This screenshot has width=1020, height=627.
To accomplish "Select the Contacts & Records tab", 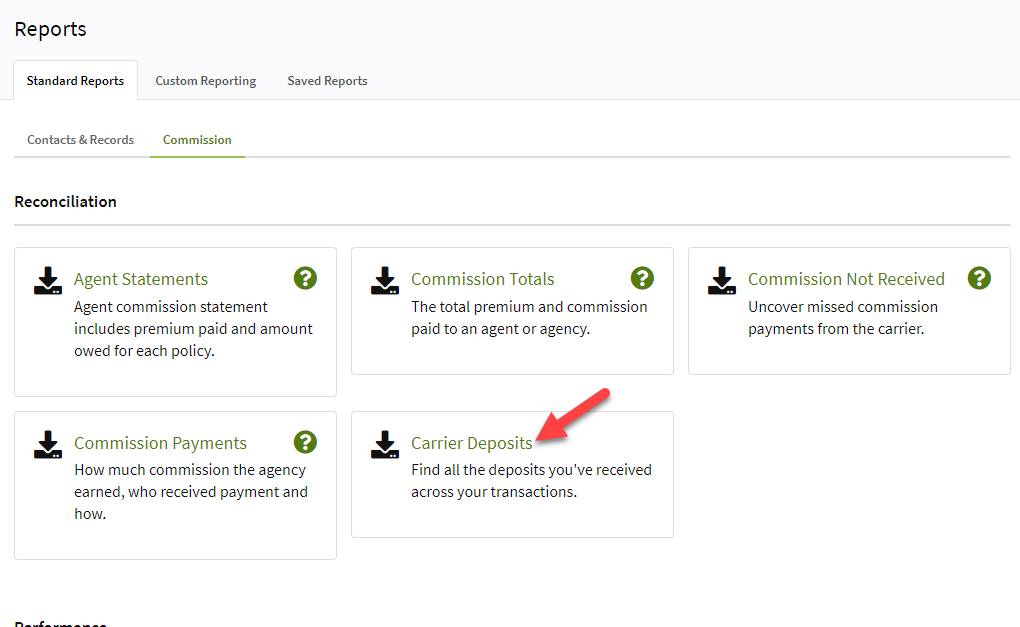I will pyautogui.click(x=79, y=140).
